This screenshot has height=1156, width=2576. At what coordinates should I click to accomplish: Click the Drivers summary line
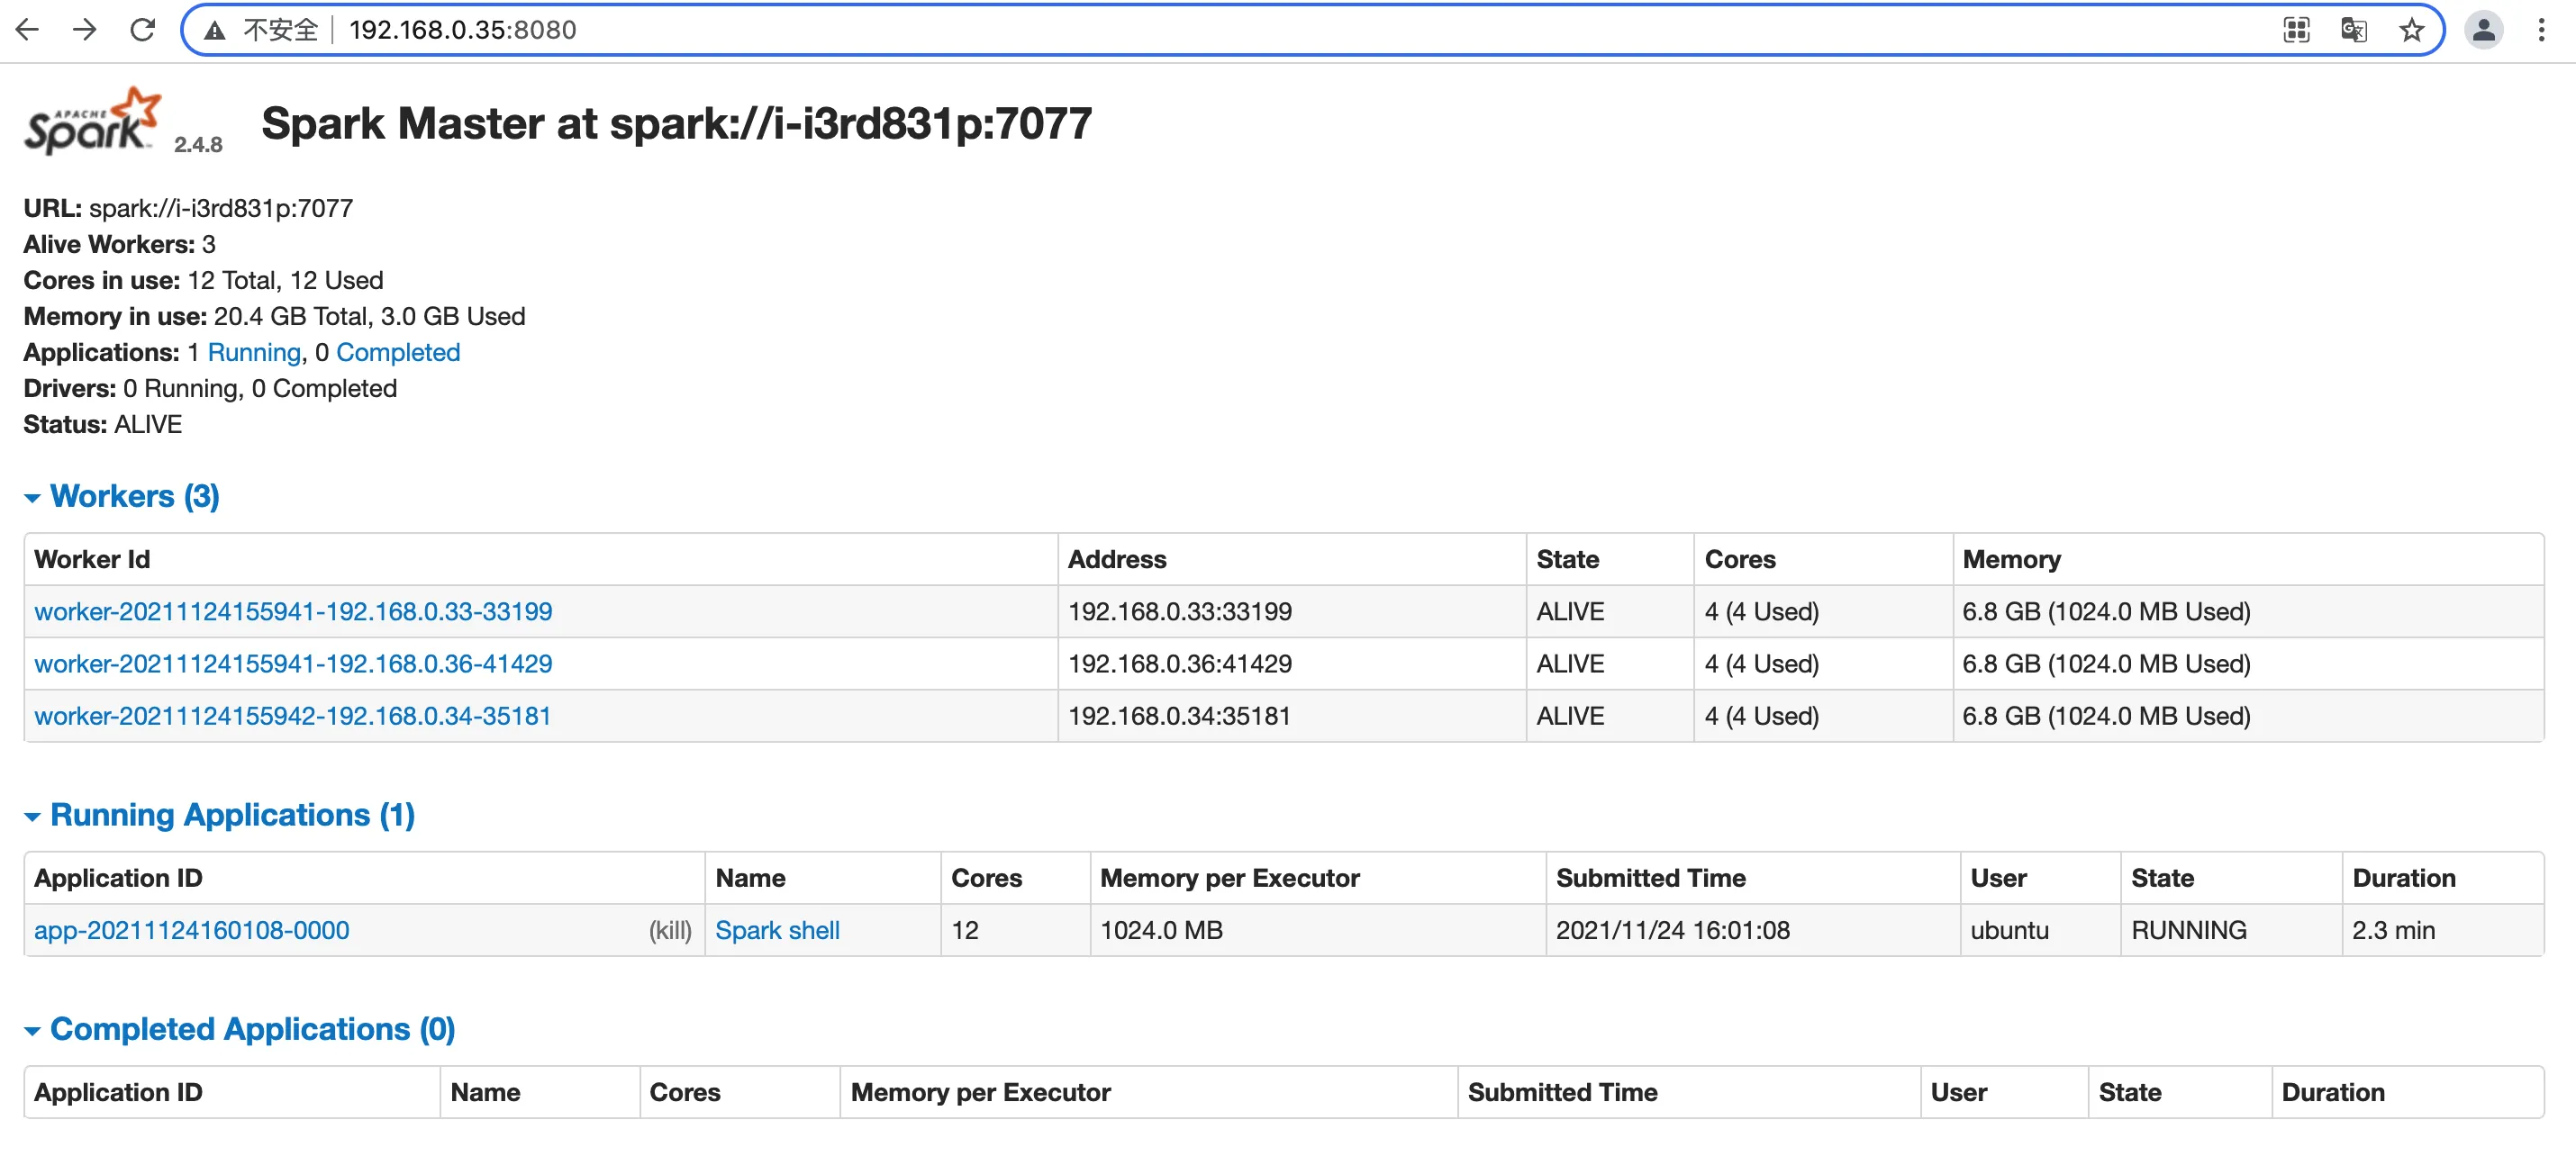coord(210,388)
